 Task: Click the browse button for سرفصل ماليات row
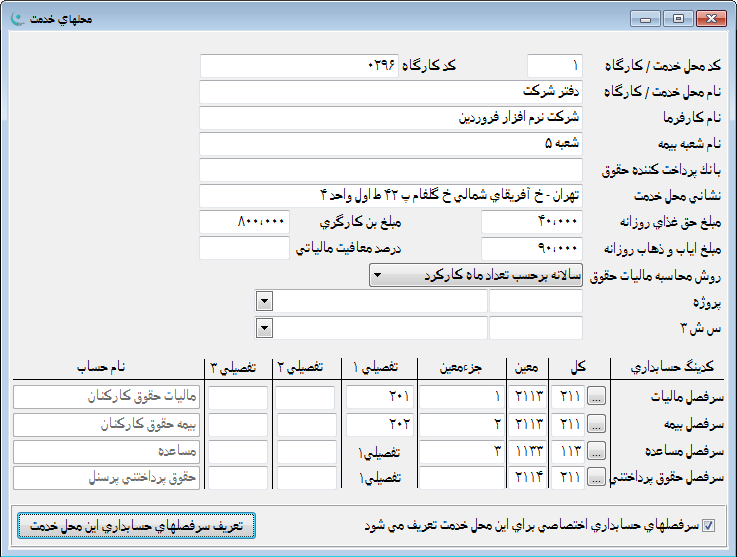(599, 399)
